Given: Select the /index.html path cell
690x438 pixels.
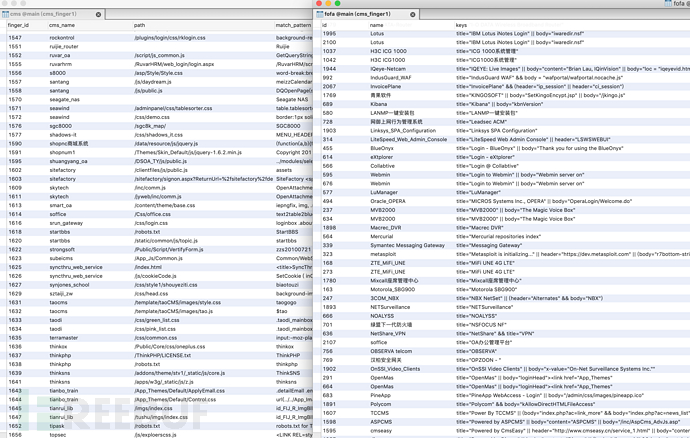Looking at the screenshot, I should click(x=148, y=267).
